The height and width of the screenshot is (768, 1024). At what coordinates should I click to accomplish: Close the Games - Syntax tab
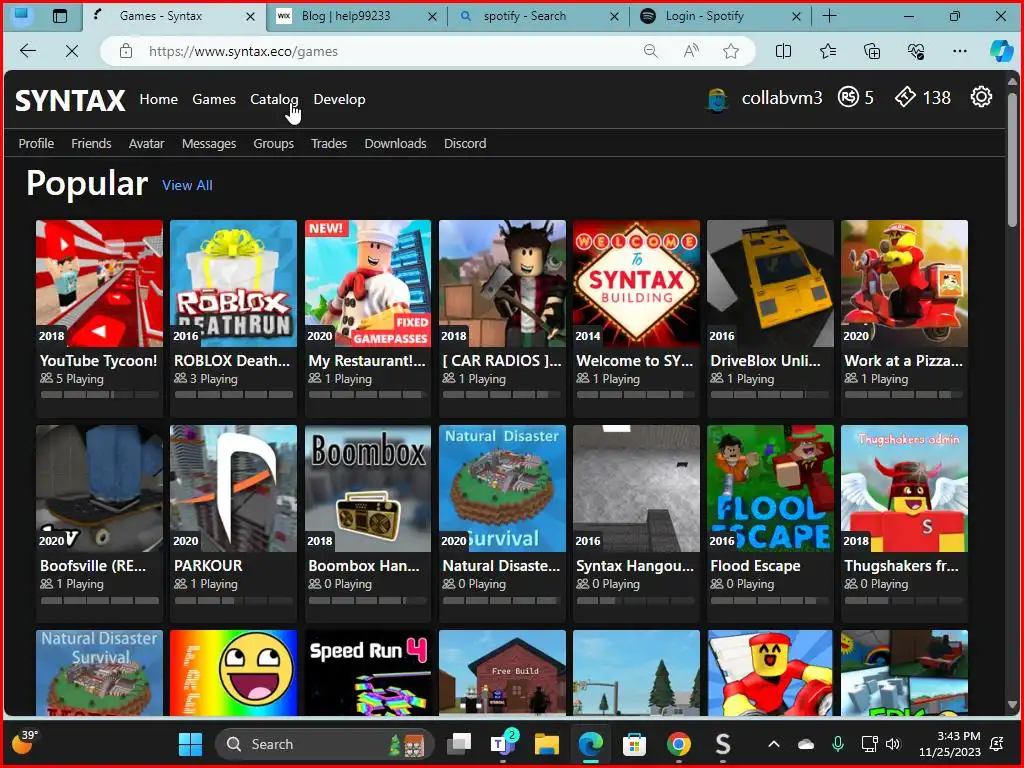(250, 16)
